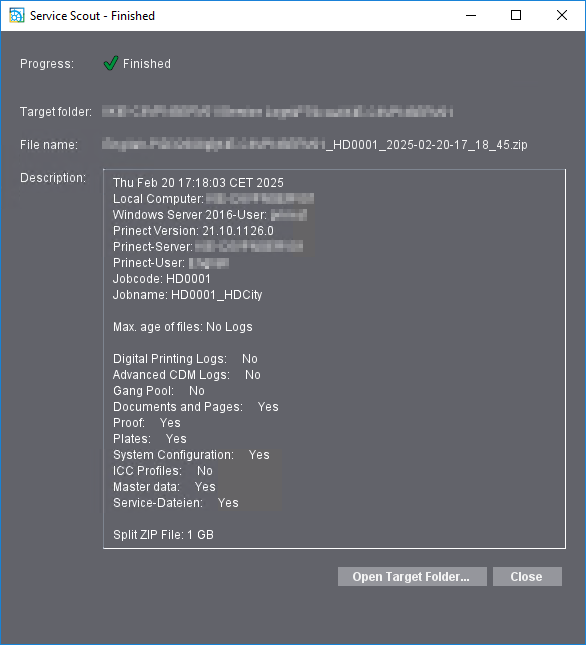
Task: Click the System Configuration Yes entry
Action: 191,455
